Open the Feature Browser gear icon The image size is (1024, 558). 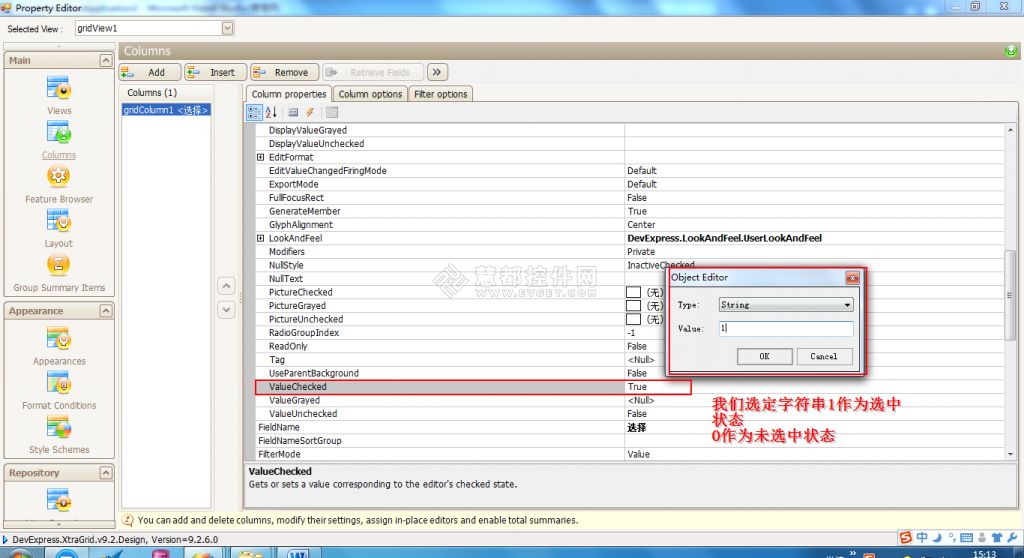coord(58,176)
